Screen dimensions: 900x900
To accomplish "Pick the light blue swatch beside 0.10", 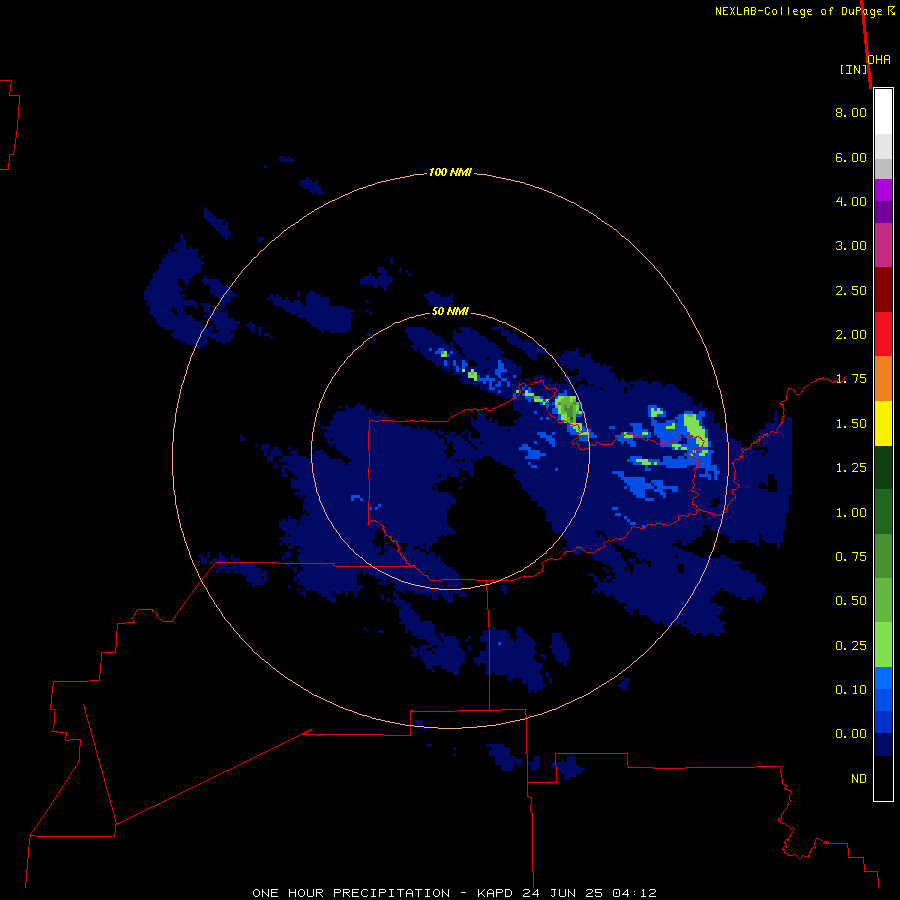I will 883,678.
